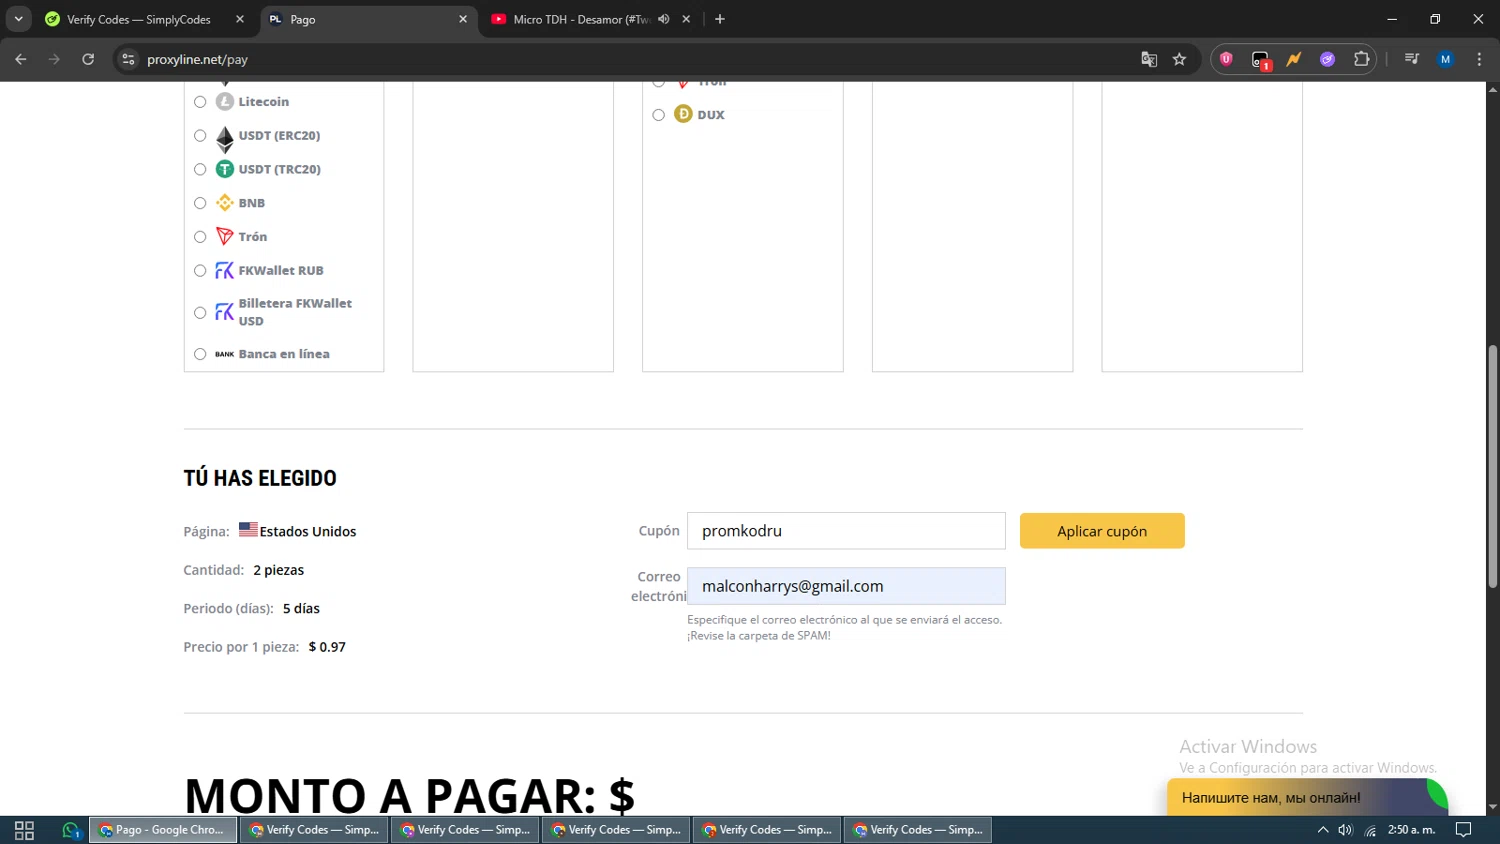
Task: Click the DUX coin icon
Action: coord(683,114)
